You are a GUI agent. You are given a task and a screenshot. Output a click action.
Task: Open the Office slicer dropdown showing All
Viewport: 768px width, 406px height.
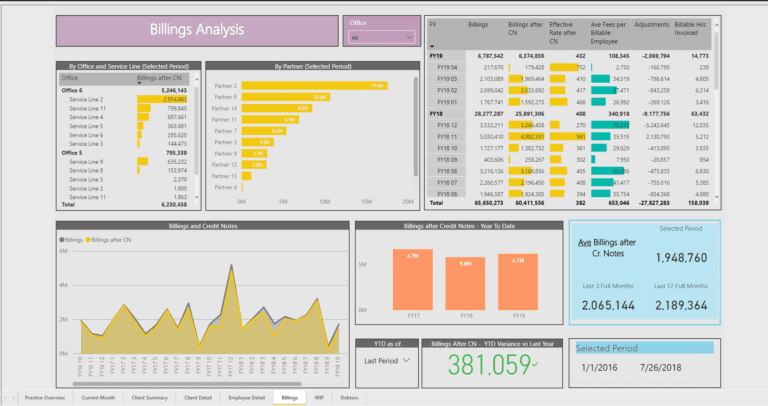pyautogui.click(x=382, y=38)
